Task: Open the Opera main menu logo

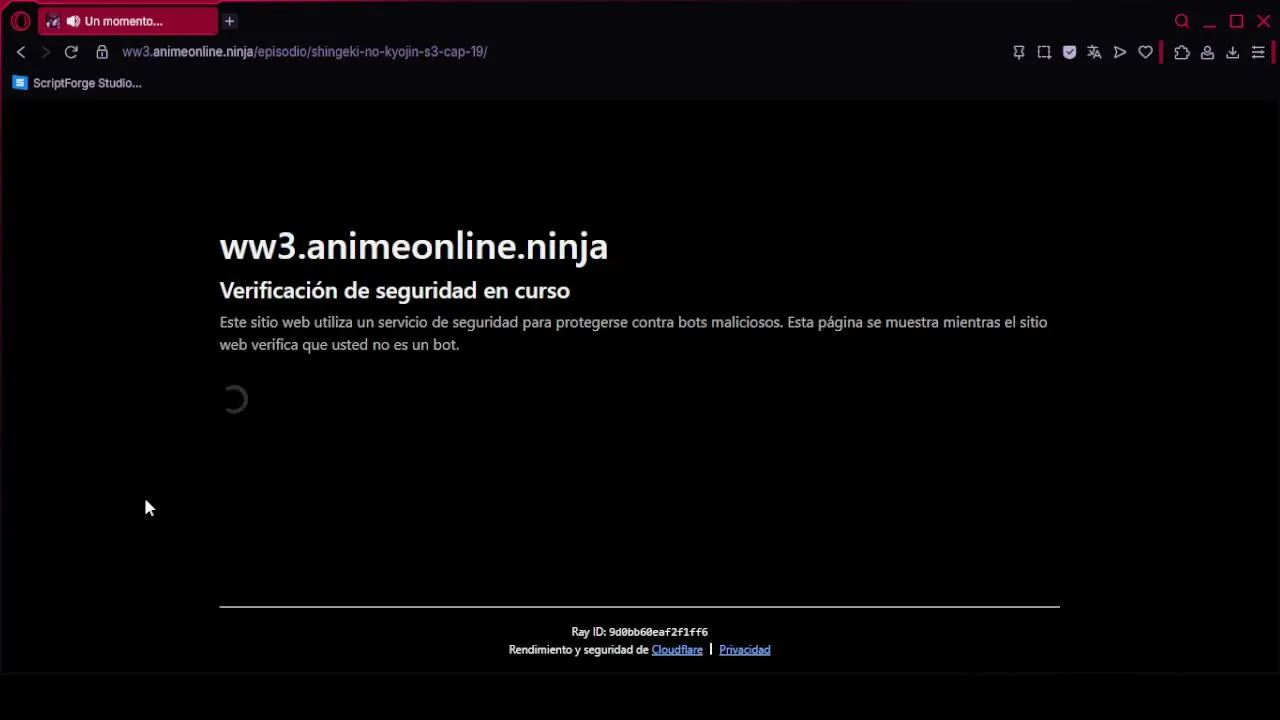Action: click(x=20, y=21)
